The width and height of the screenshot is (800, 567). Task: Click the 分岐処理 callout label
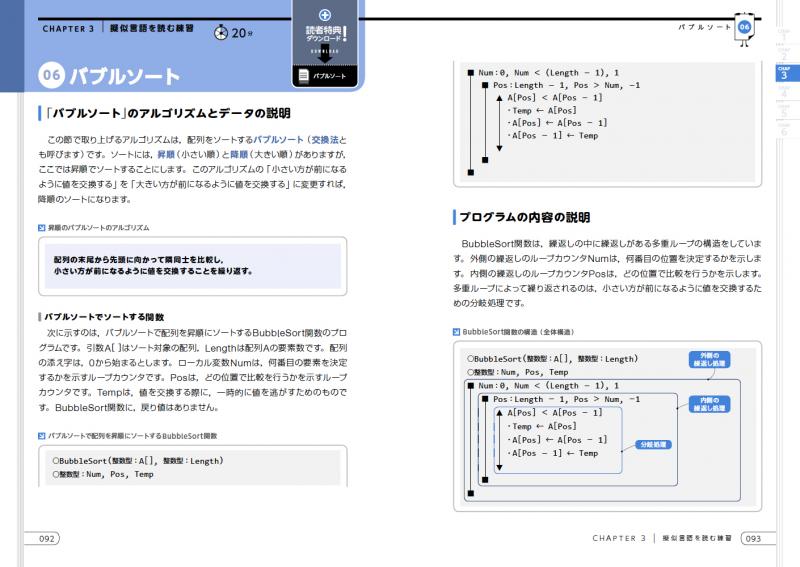coord(653,445)
